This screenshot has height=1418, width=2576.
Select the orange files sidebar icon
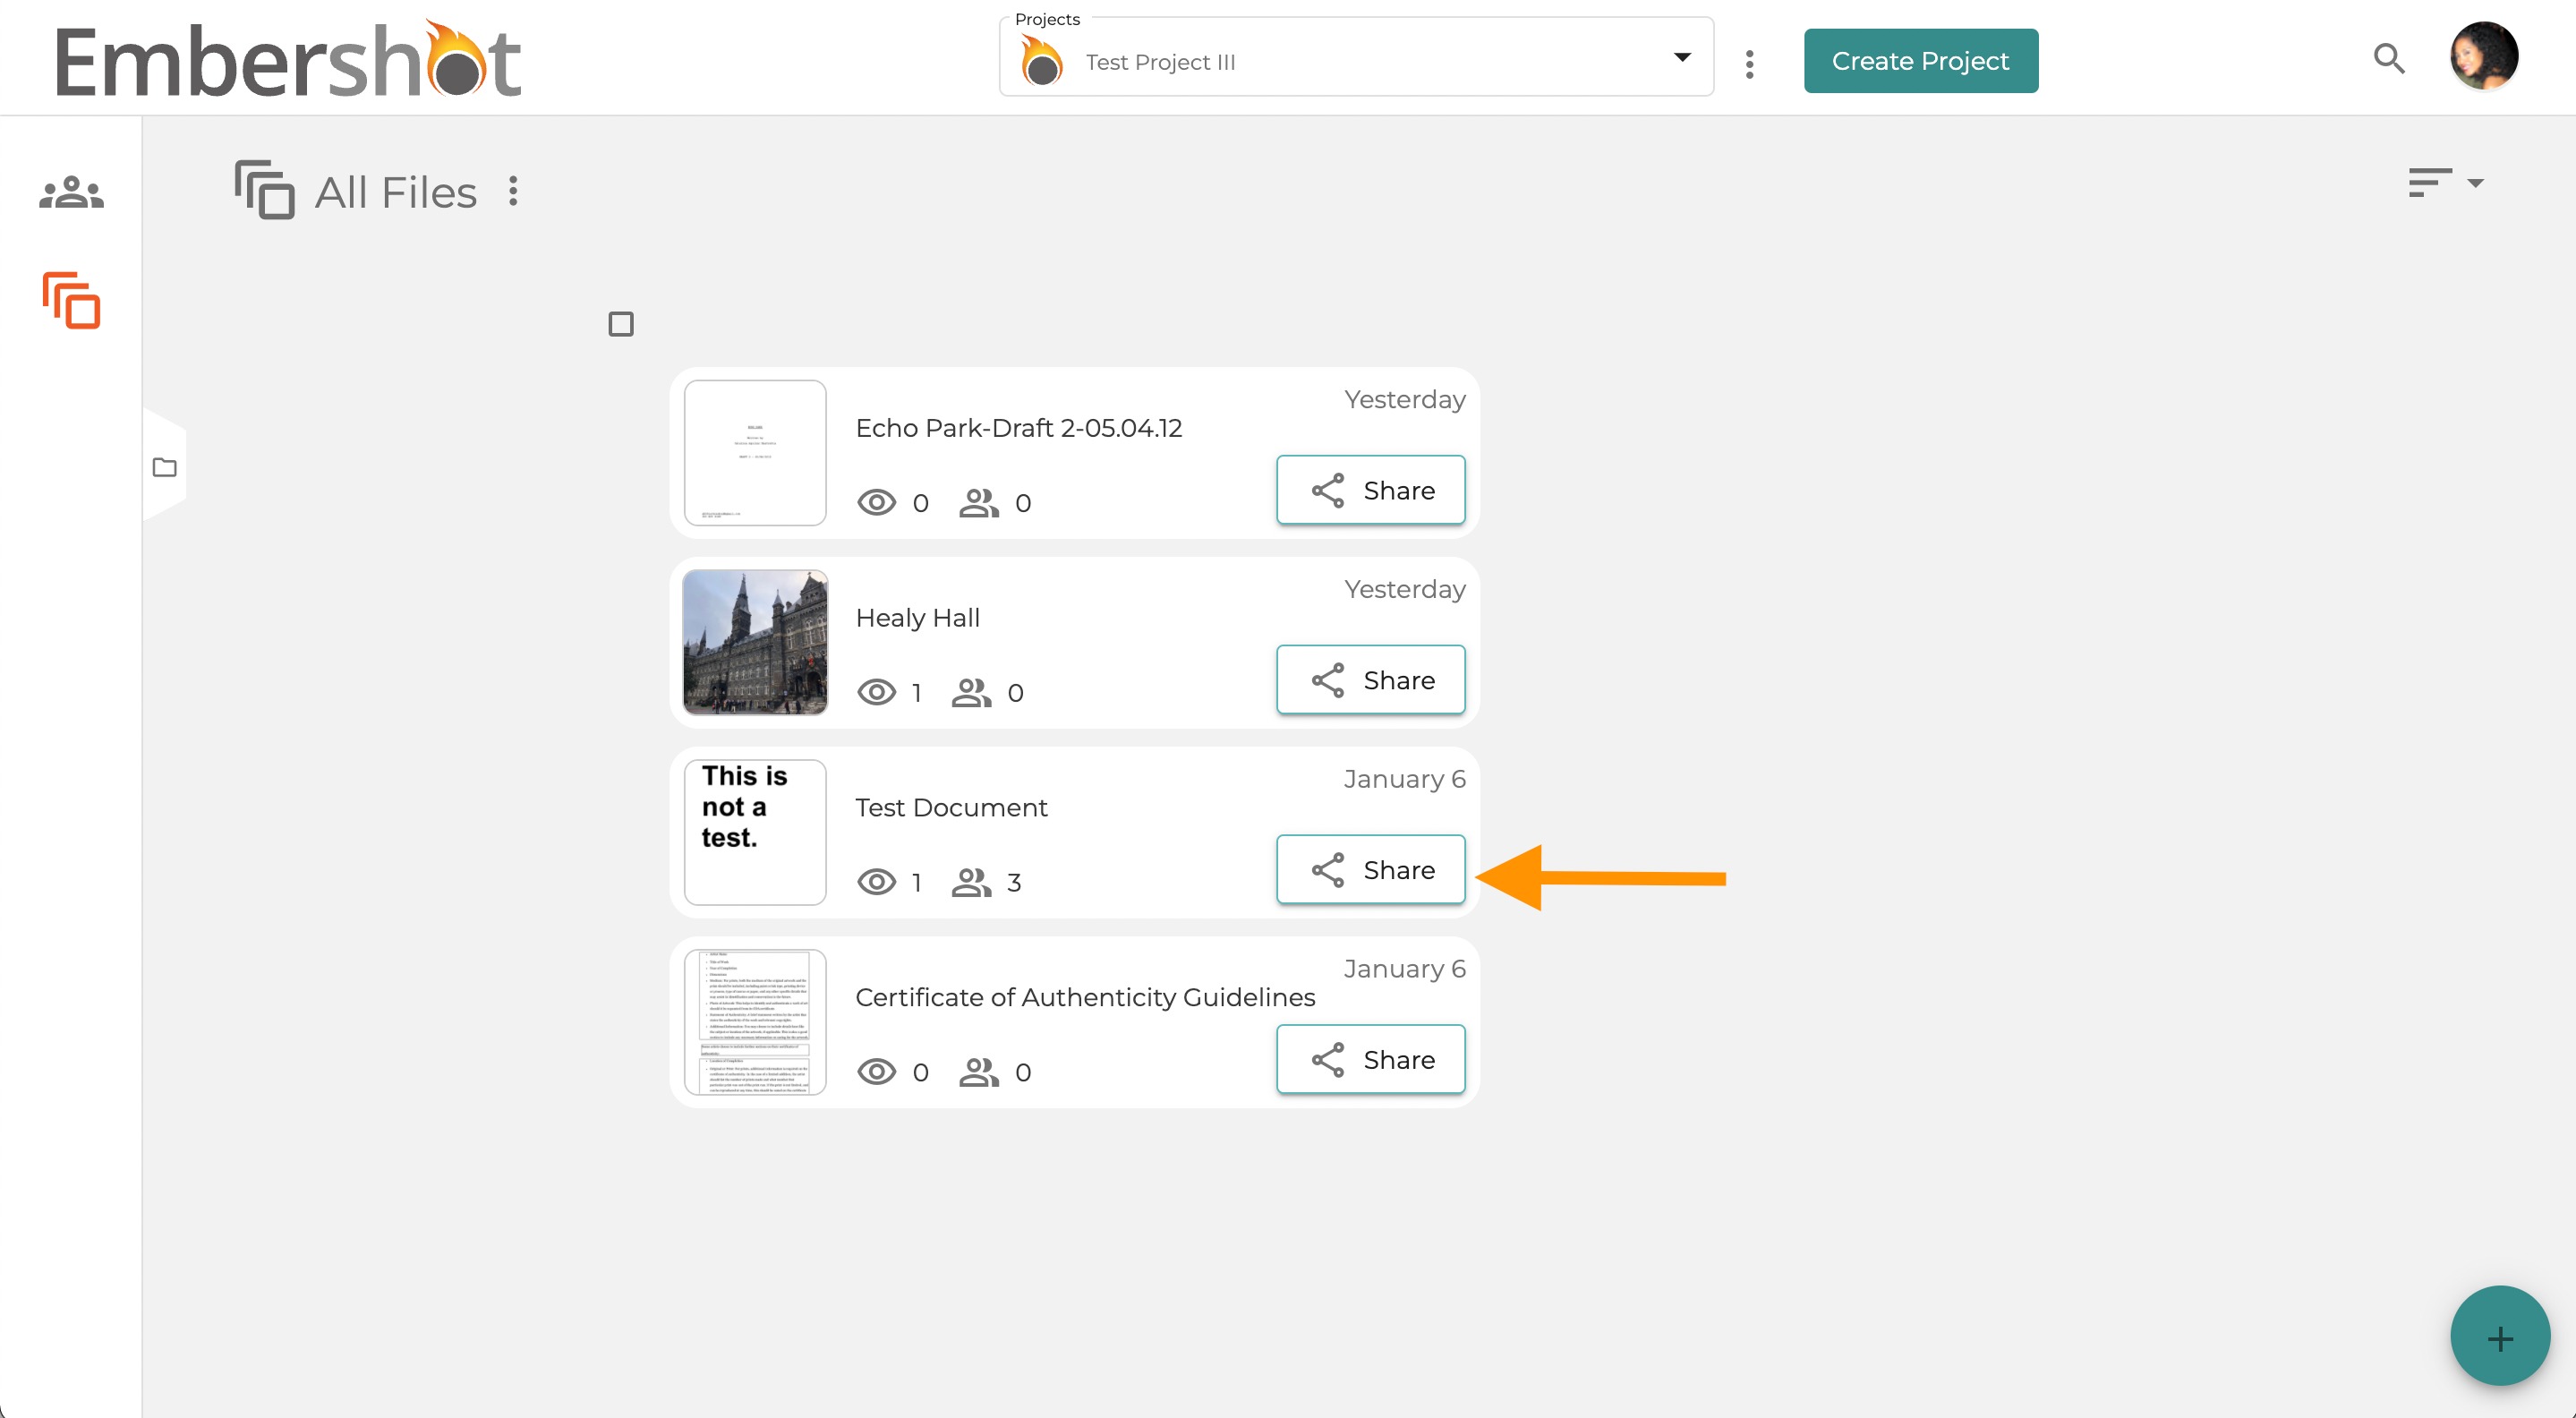click(x=71, y=300)
